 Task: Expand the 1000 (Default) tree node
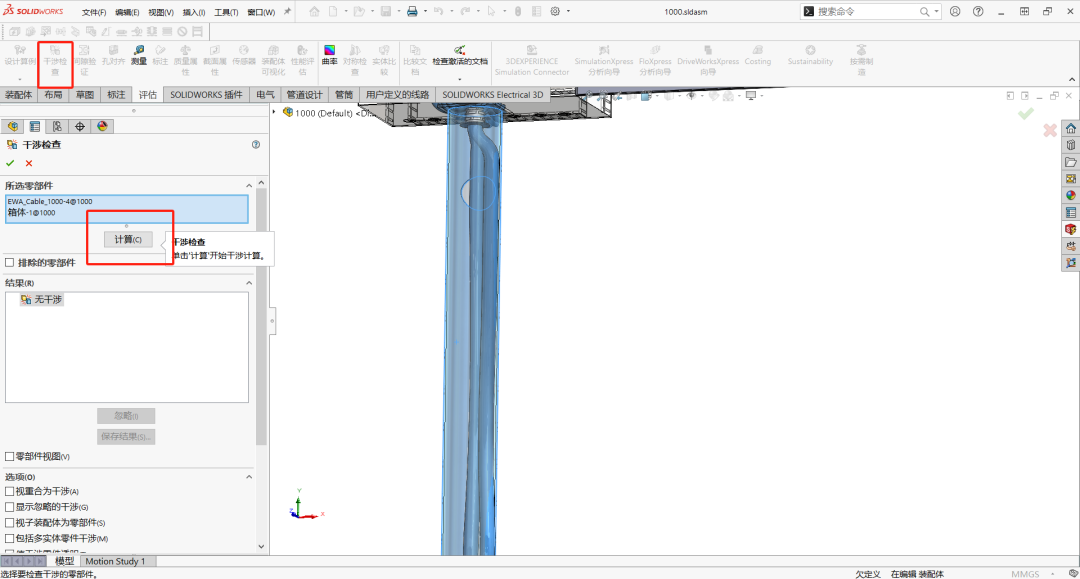click(x=275, y=112)
